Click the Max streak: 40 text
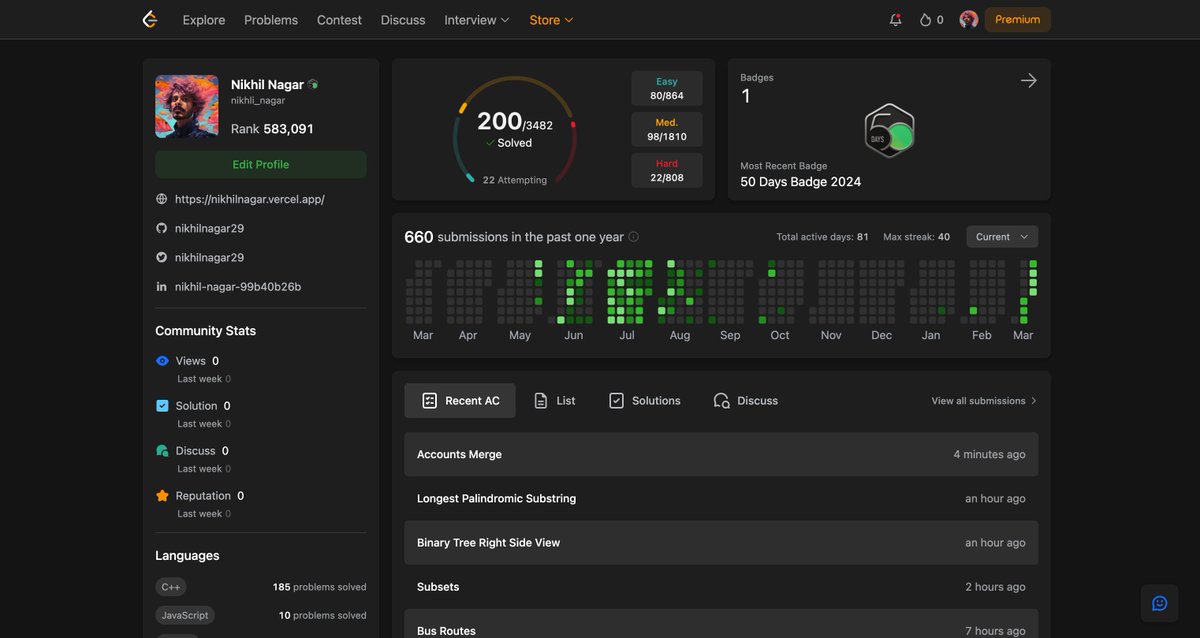Image resolution: width=1200 pixels, height=638 pixels. (x=916, y=237)
